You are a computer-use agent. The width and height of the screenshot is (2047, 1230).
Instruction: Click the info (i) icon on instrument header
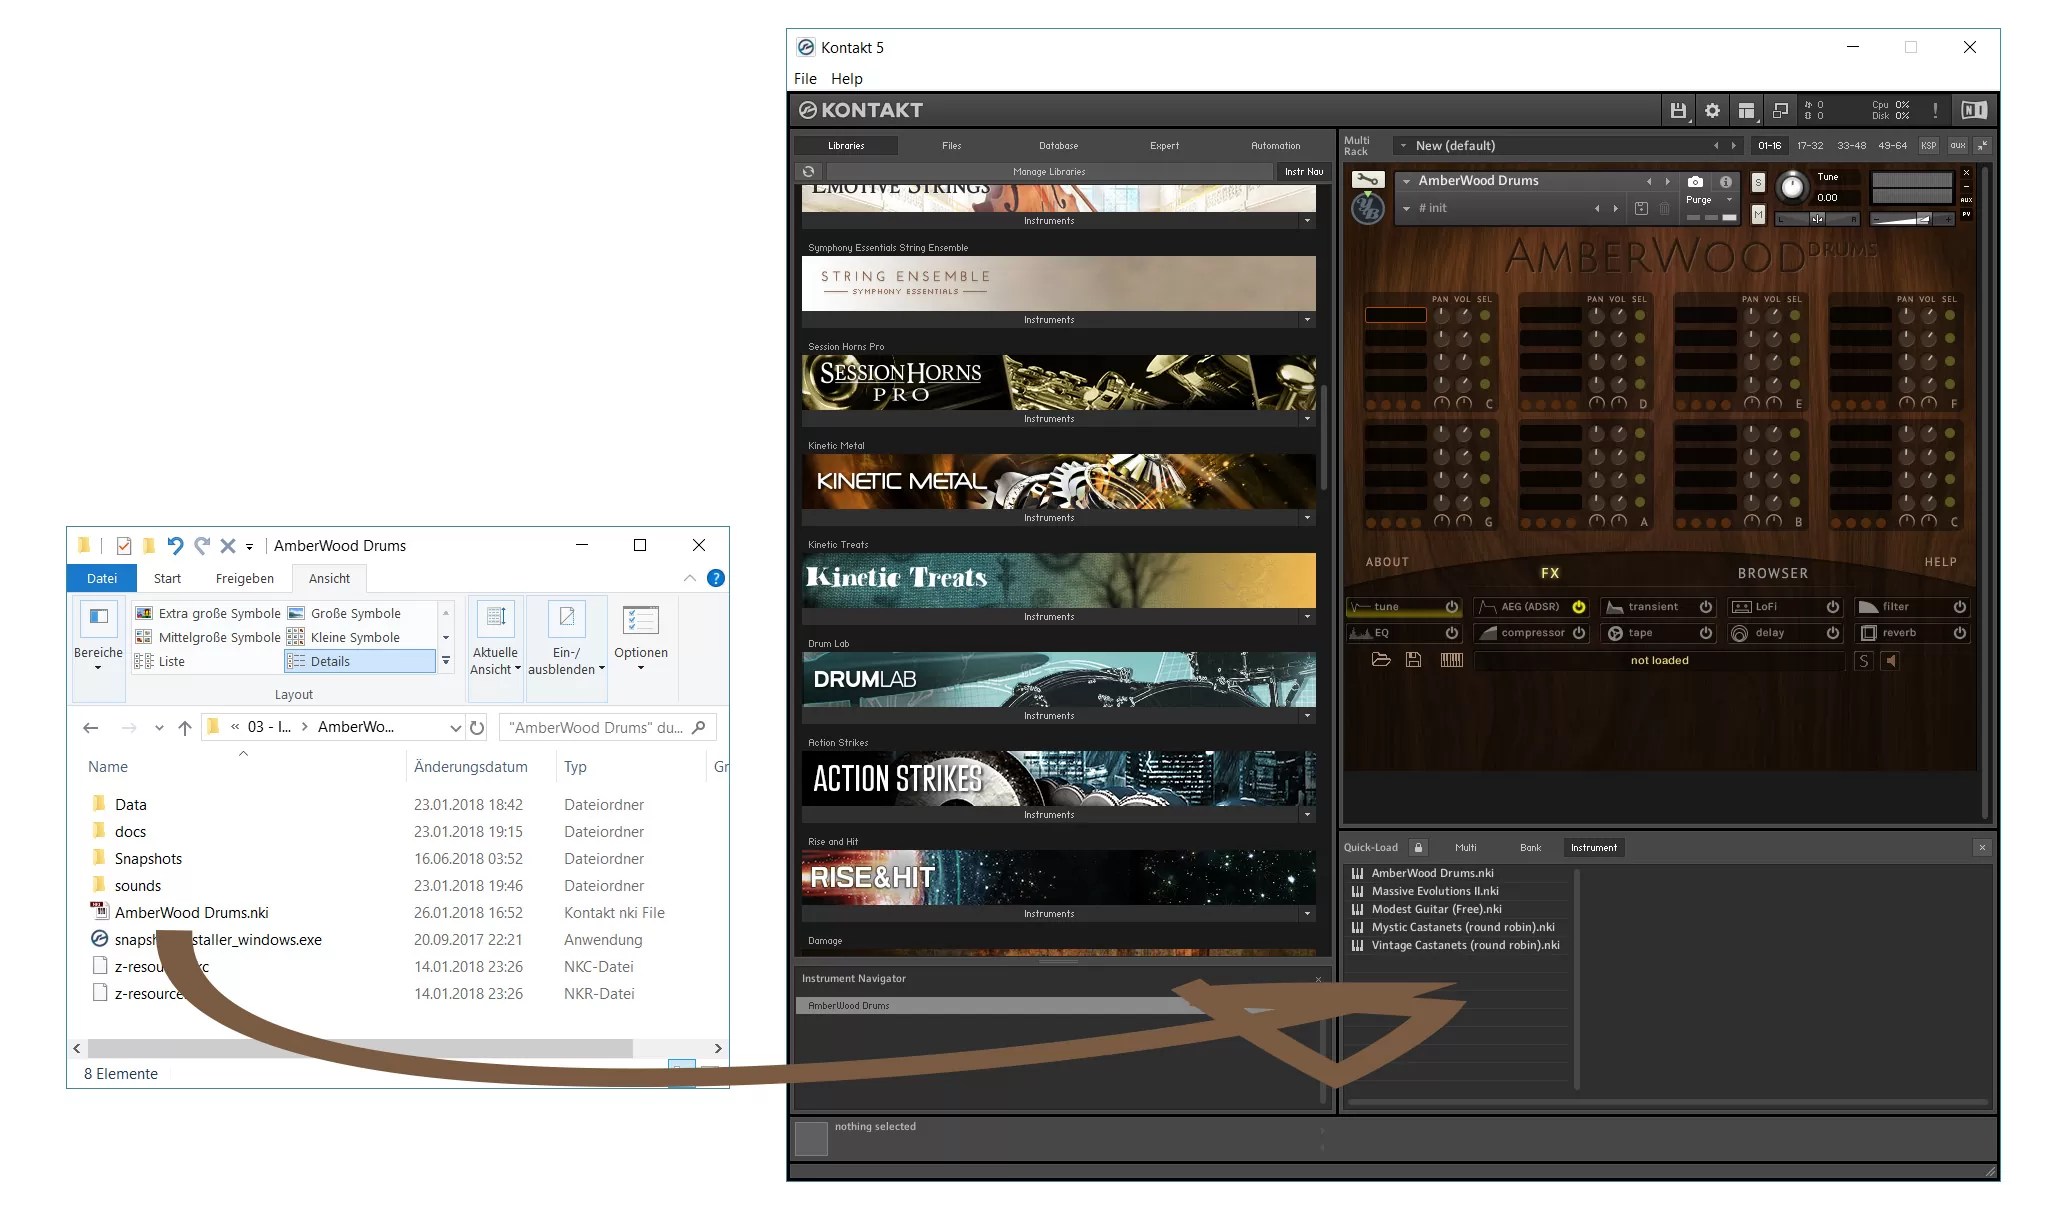(1726, 181)
